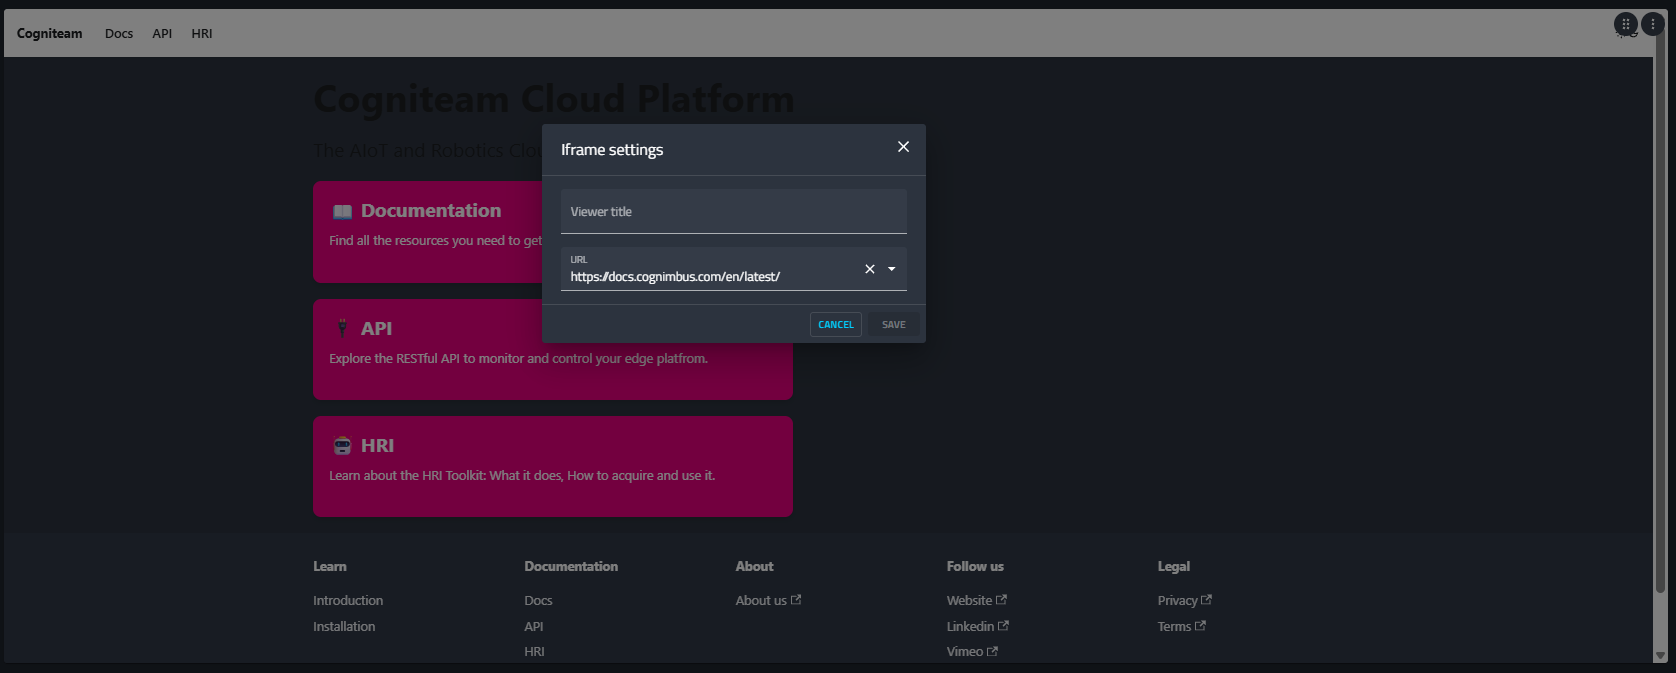Open the HRI navbar item

[202, 34]
